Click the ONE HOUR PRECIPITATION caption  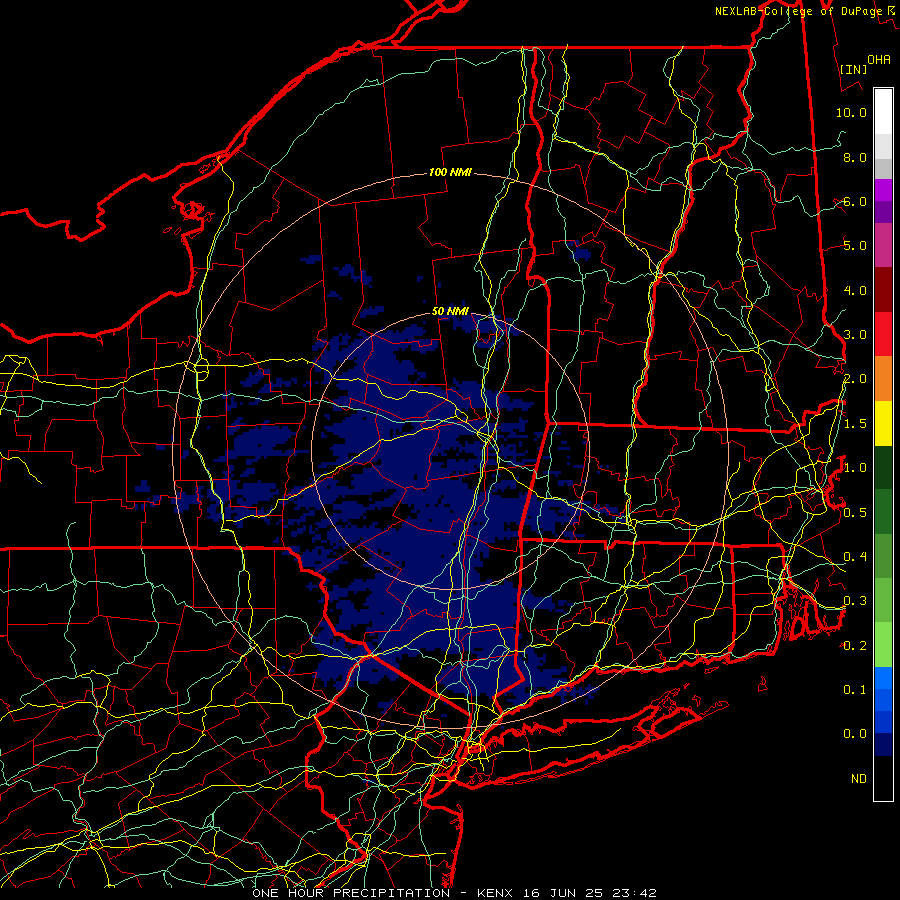[351, 893]
